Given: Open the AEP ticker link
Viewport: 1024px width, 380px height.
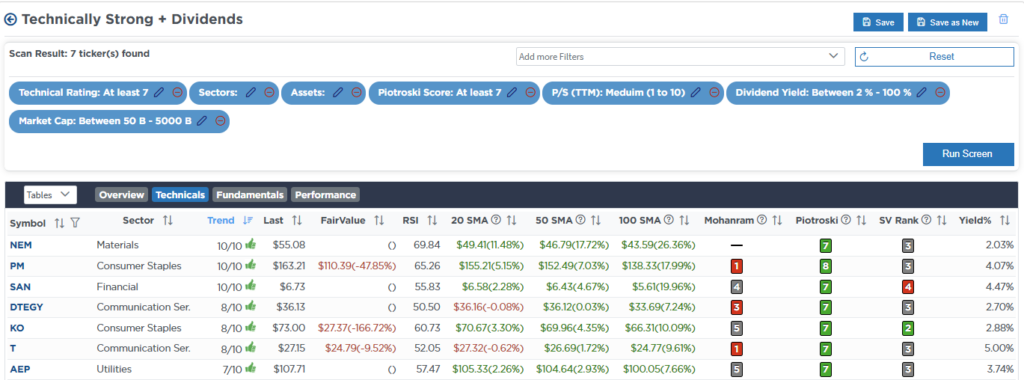Looking at the screenshot, I should (19, 369).
